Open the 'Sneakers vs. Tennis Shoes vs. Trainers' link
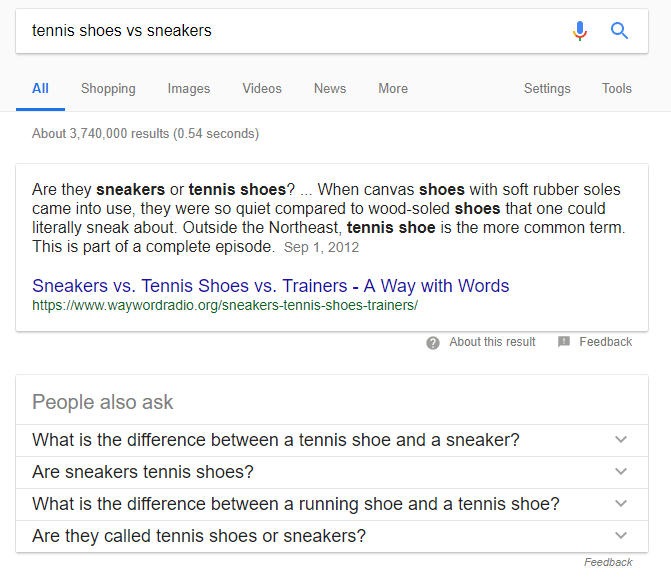This screenshot has height=578, width=671. click(x=271, y=286)
